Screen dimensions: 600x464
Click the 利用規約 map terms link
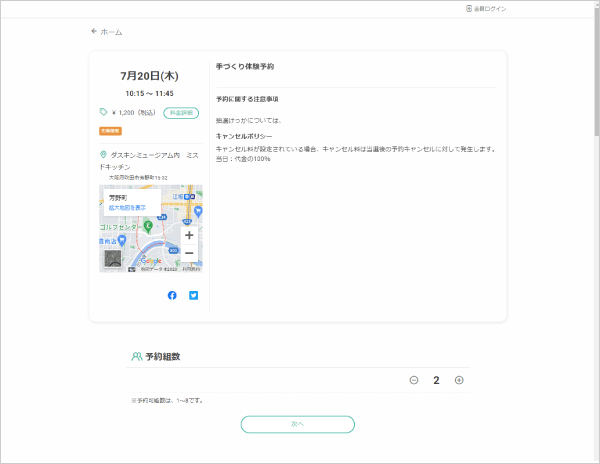pos(191,269)
